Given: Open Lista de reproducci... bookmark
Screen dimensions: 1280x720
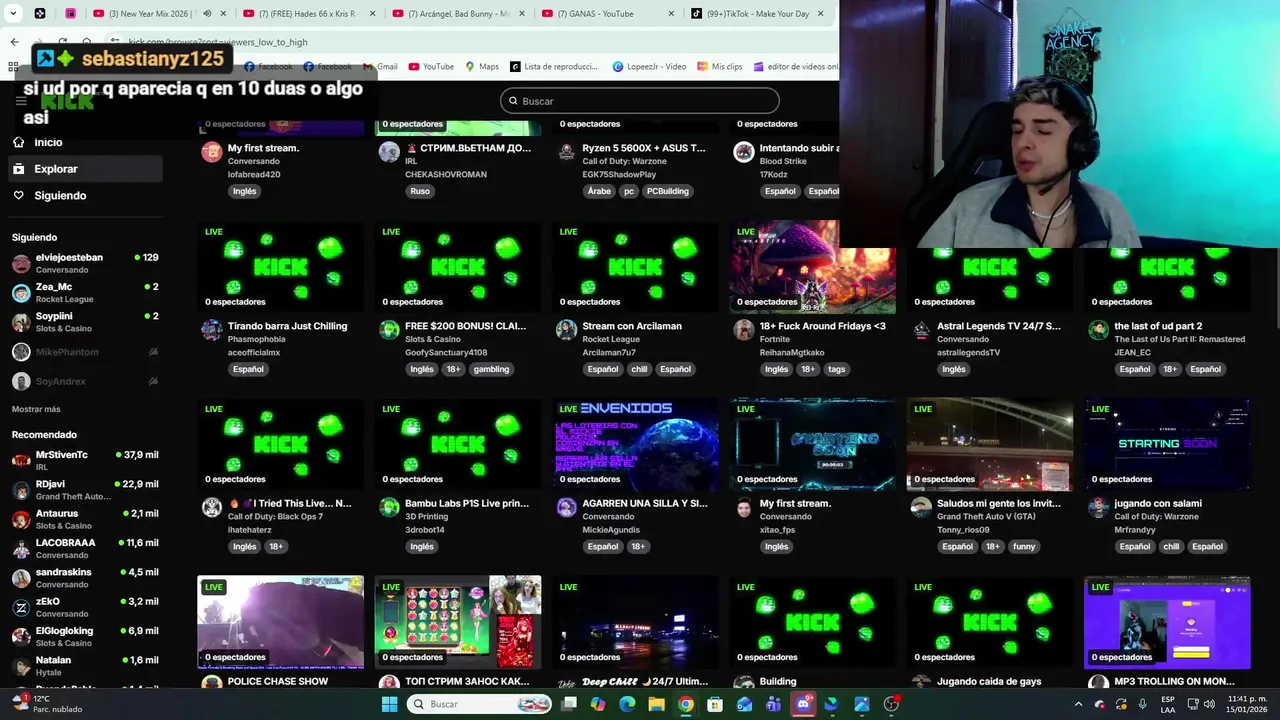Looking at the screenshot, I should pyautogui.click(x=554, y=67).
